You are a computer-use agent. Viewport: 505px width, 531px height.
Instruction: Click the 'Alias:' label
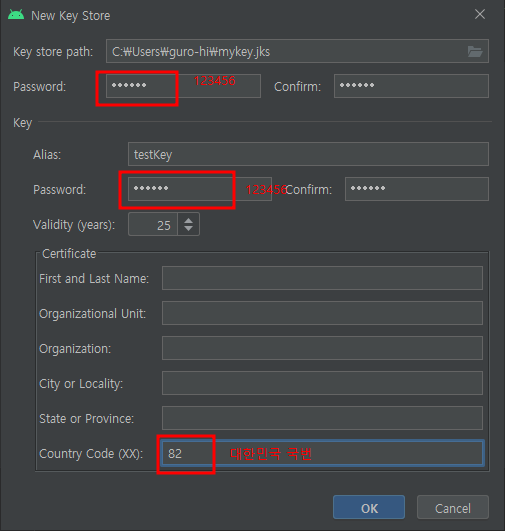click(47, 155)
